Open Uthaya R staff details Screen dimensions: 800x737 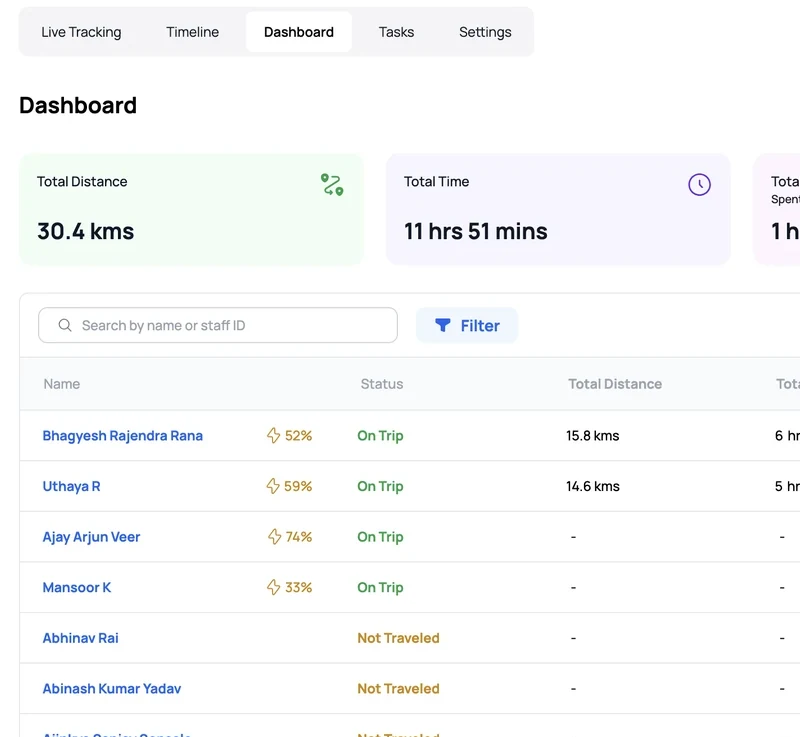point(71,486)
